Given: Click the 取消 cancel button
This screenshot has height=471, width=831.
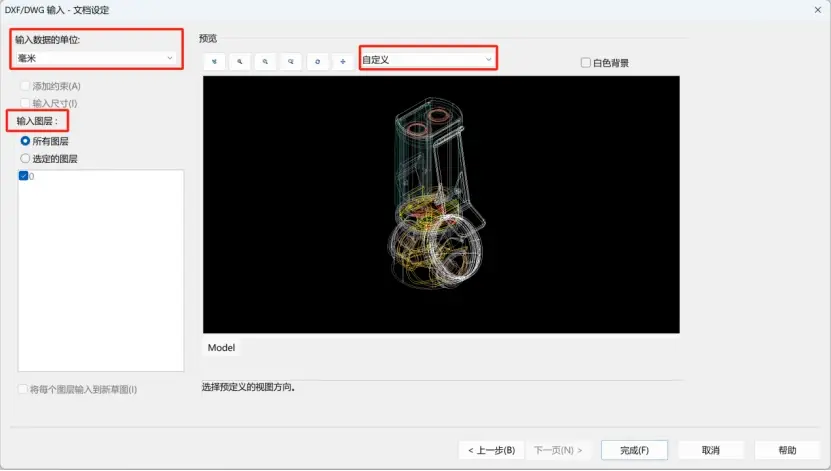Looking at the screenshot, I should [x=711, y=450].
